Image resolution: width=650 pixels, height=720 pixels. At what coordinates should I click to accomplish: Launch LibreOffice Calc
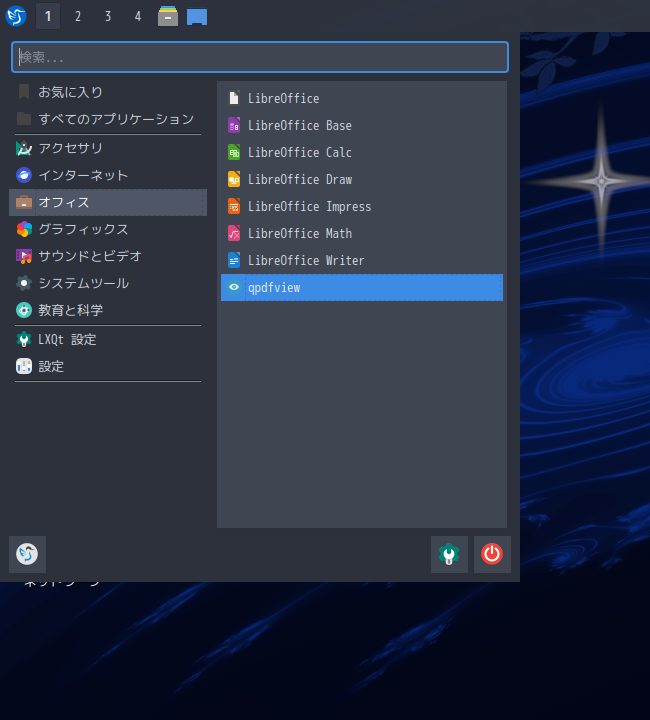(362, 152)
